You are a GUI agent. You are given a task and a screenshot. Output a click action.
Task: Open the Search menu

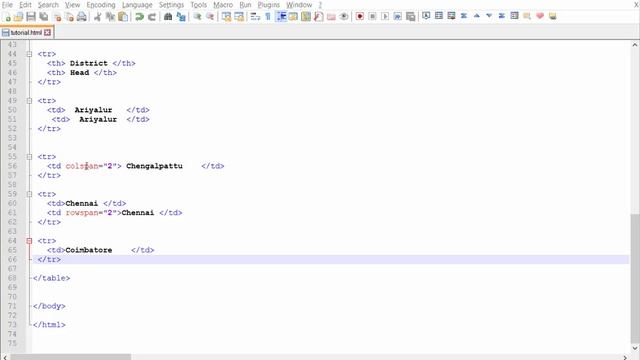[48, 5]
